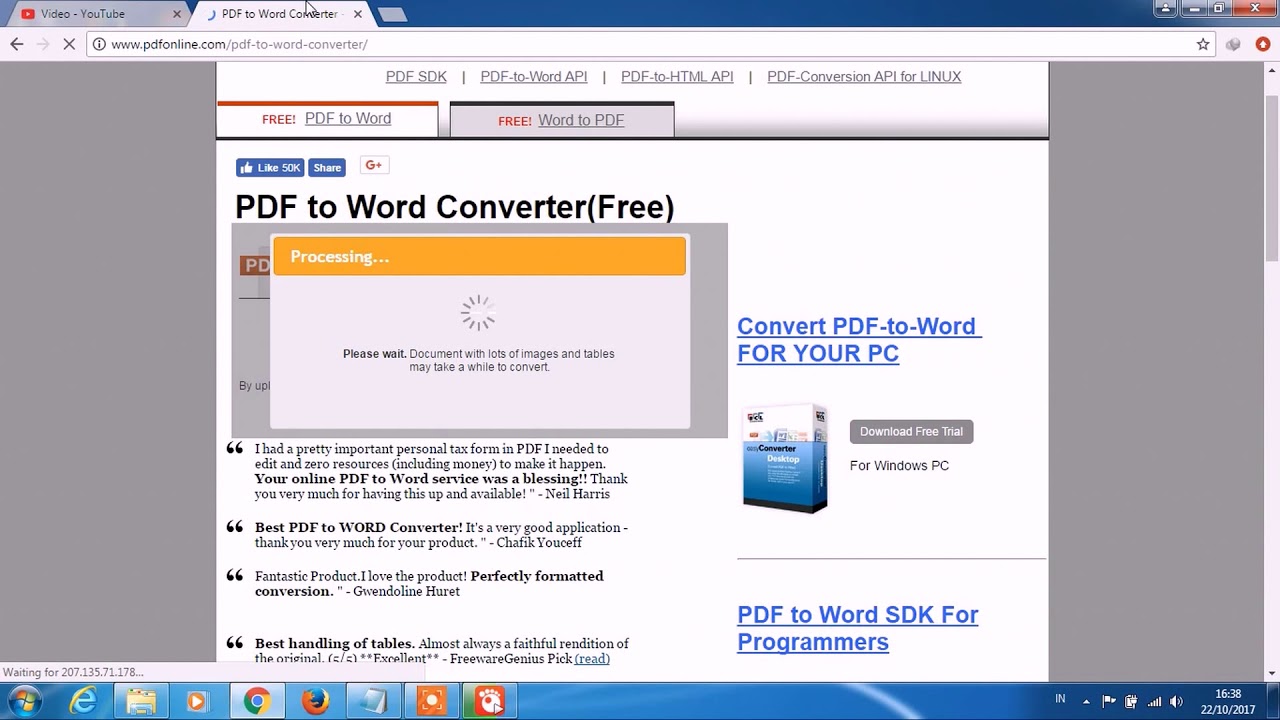Open the Action Center flag icon
Viewport: 1280px width, 720px height.
tap(1109, 702)
